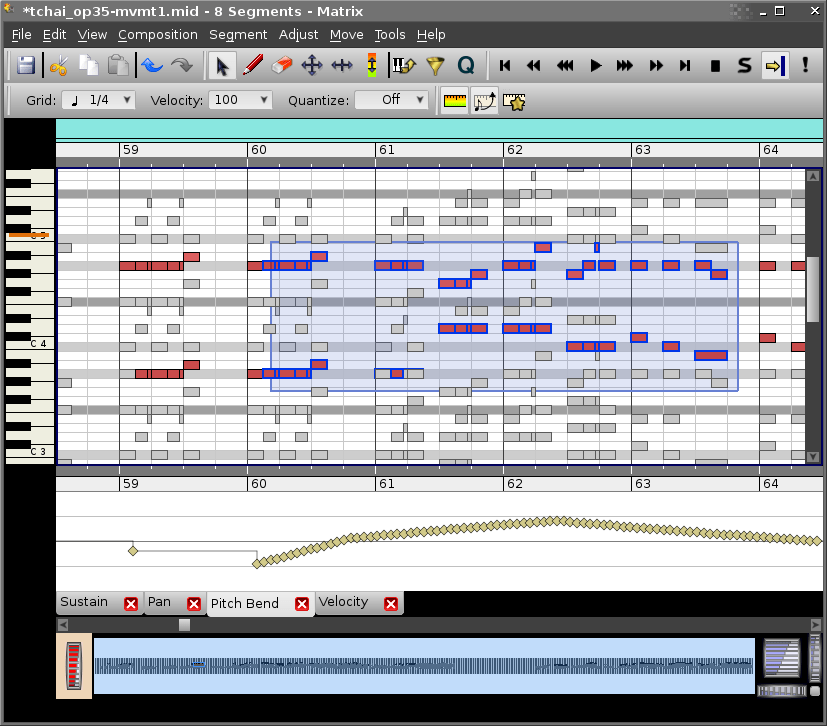This screenshot has width=827, height=726.
Task: Open the Quantize tool via Q icon
Action: click(466, 65)
